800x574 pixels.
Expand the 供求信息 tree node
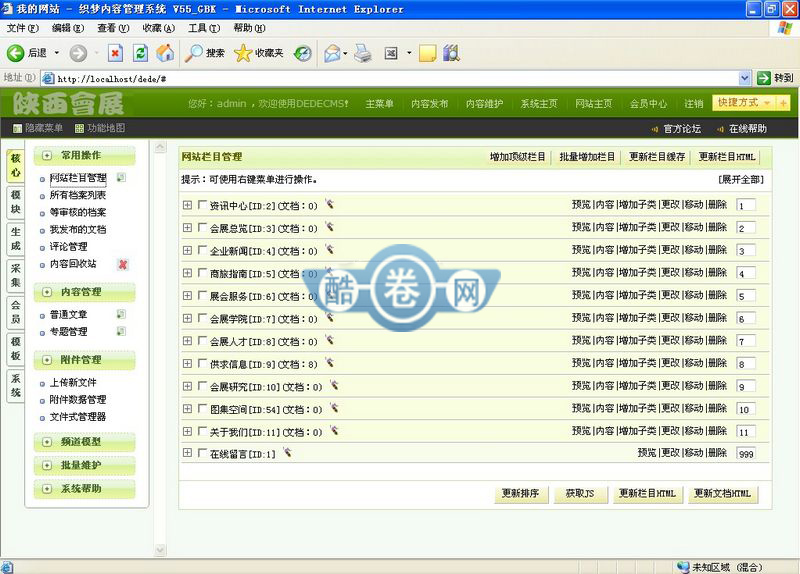[x=187, y=363]
